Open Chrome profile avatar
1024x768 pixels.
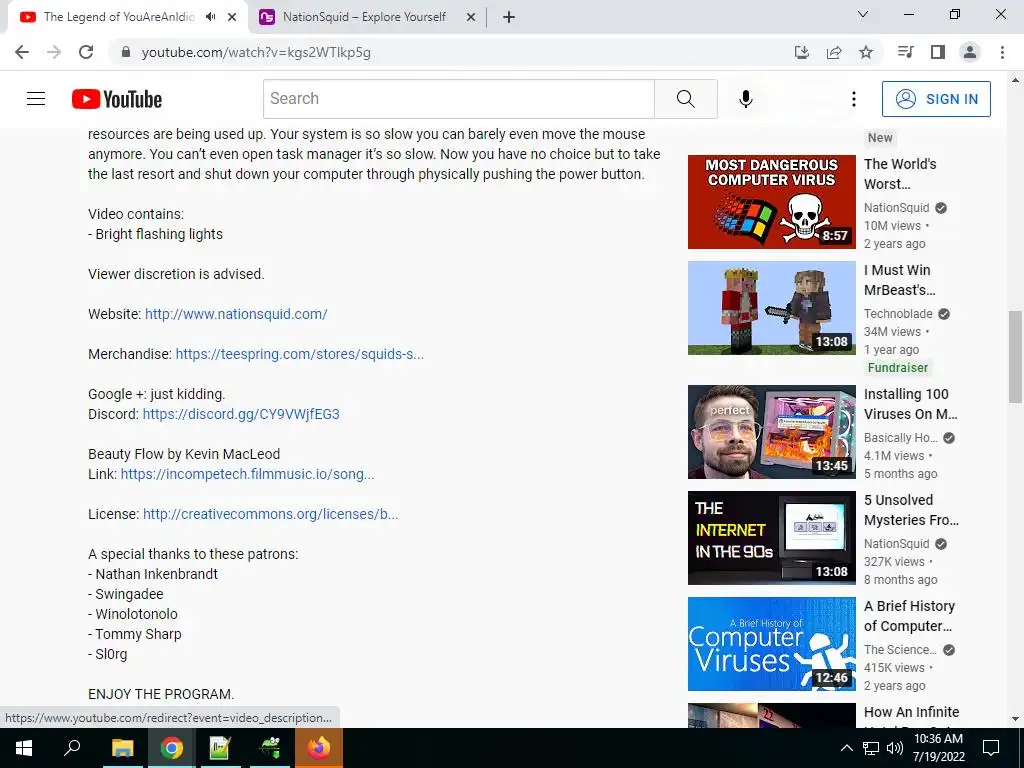970,52
